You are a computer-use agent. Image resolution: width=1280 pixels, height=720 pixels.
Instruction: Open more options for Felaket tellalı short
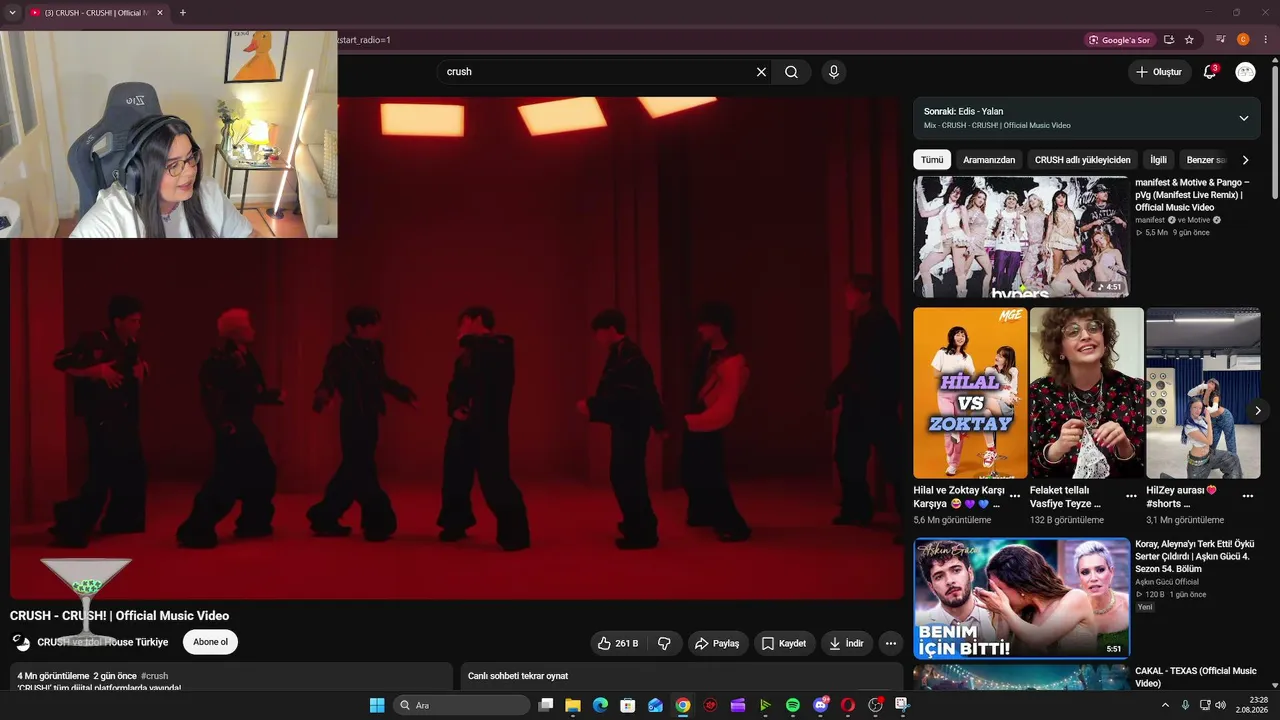click(1131, 496)
